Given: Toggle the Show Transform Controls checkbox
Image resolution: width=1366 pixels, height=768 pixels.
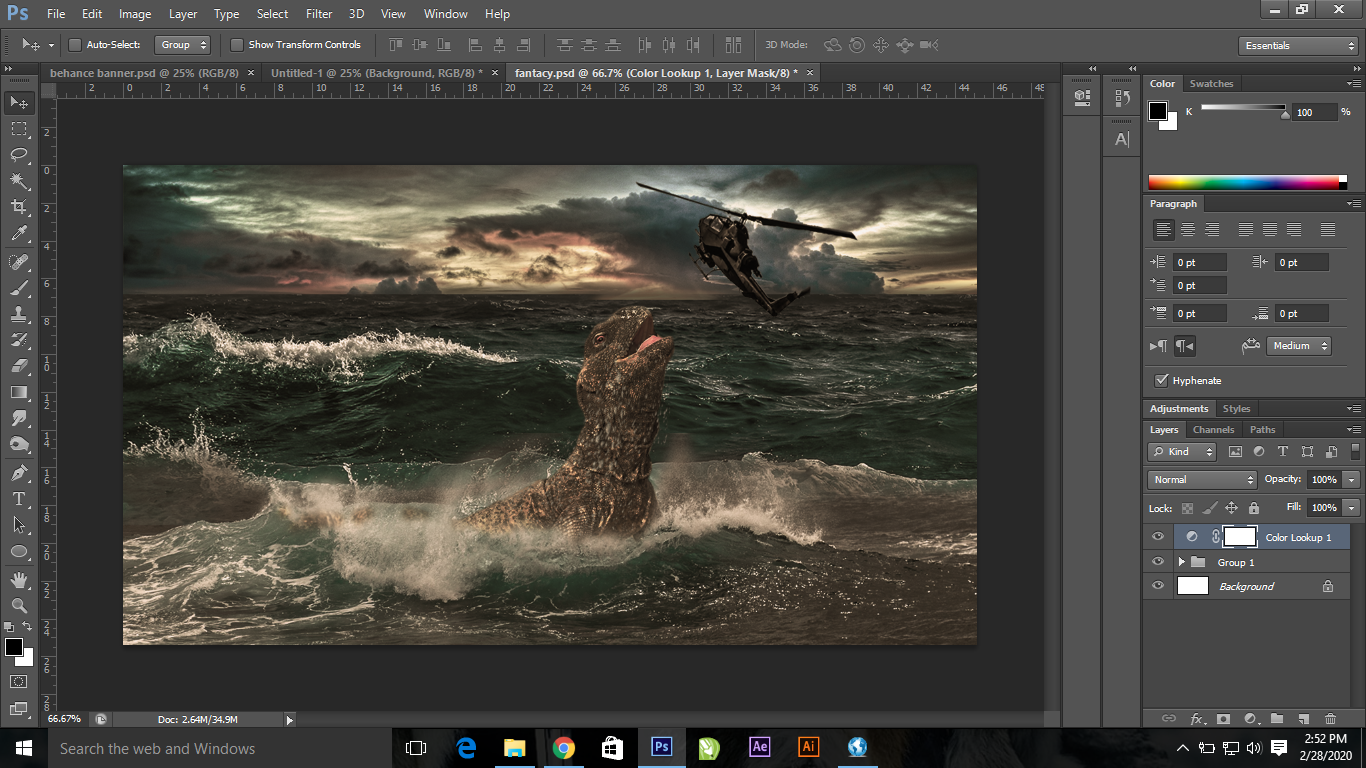Looking at the screenshot, I should tap(237, 45).
